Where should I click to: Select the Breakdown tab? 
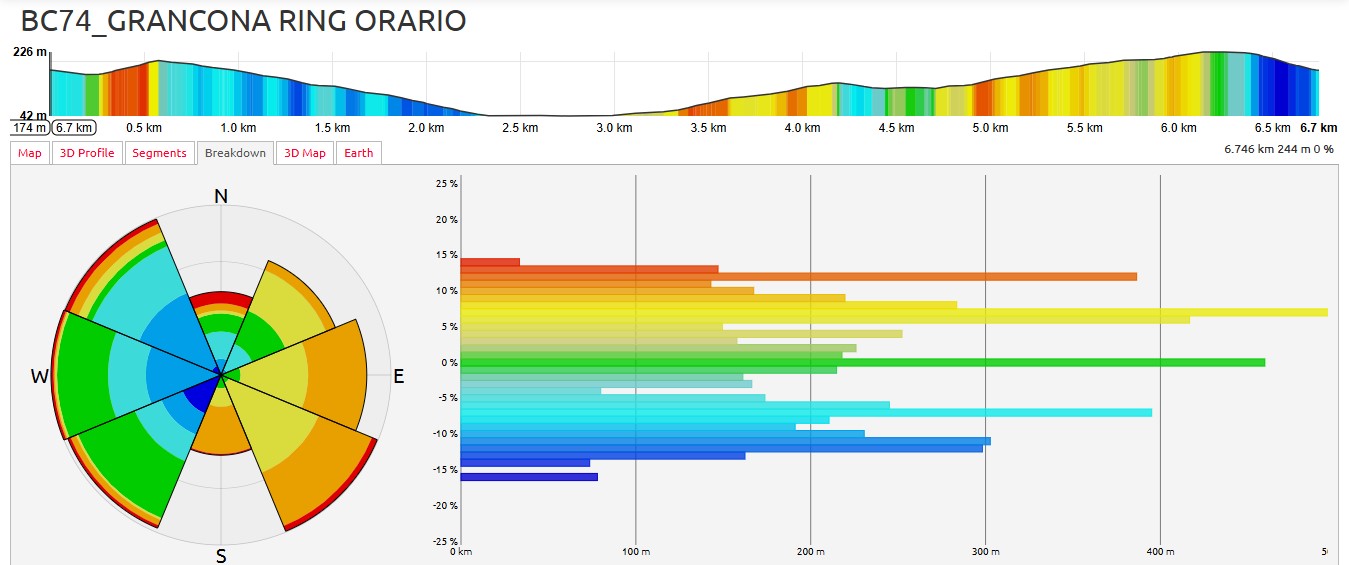(x=235, y=153)
